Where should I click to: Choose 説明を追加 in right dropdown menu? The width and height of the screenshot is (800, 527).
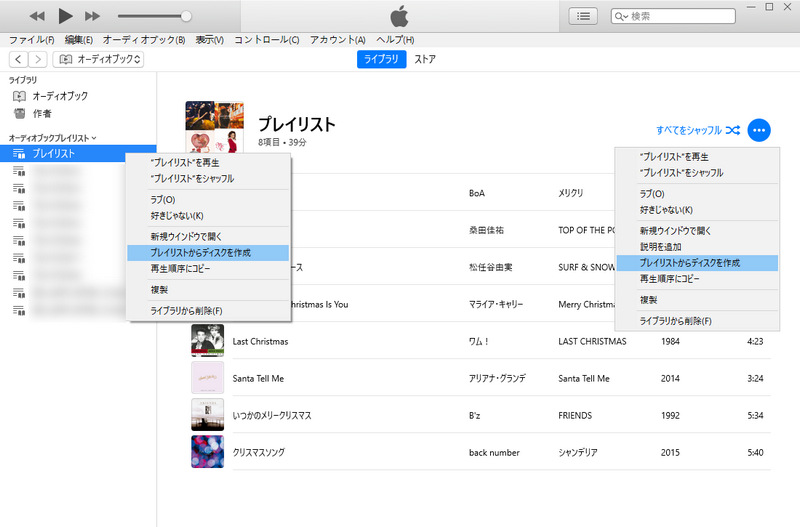click(697, 247)
